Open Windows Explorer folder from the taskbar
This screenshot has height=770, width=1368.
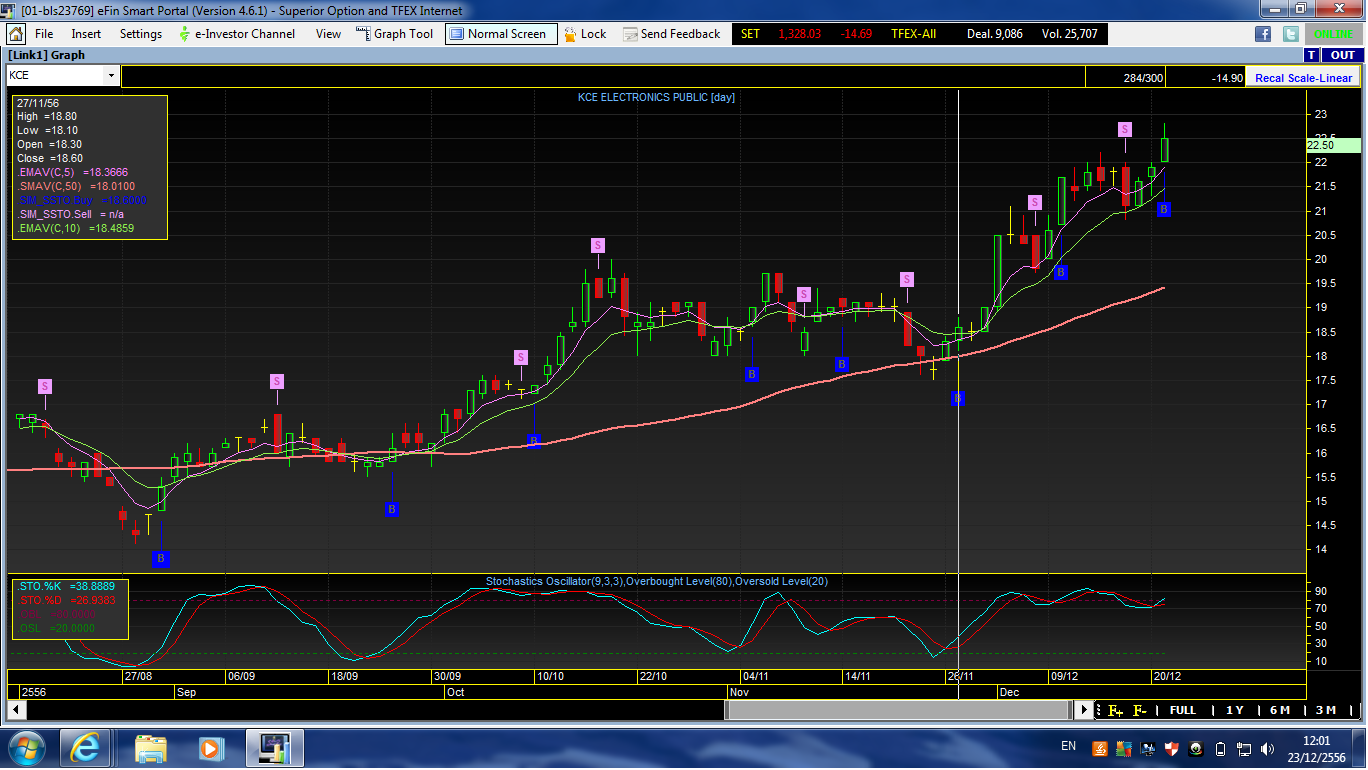(151, 748)
